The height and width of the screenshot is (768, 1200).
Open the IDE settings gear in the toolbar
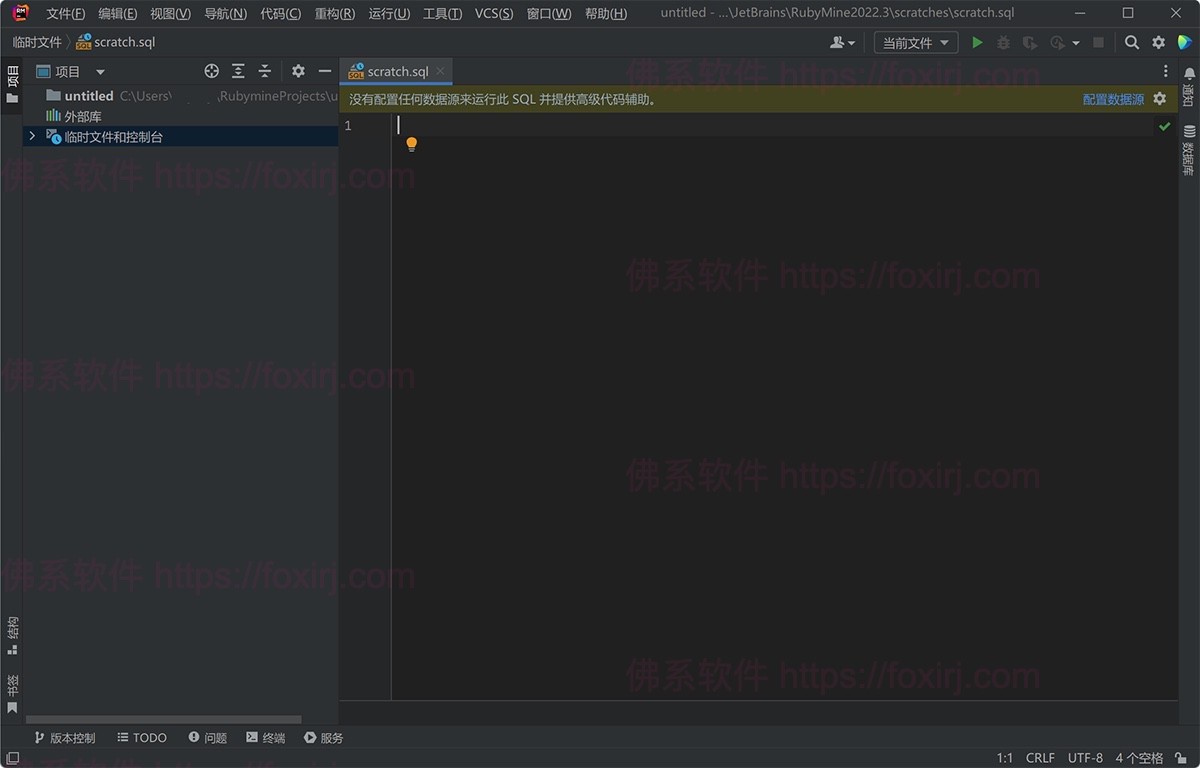(x=1157, y=42)
